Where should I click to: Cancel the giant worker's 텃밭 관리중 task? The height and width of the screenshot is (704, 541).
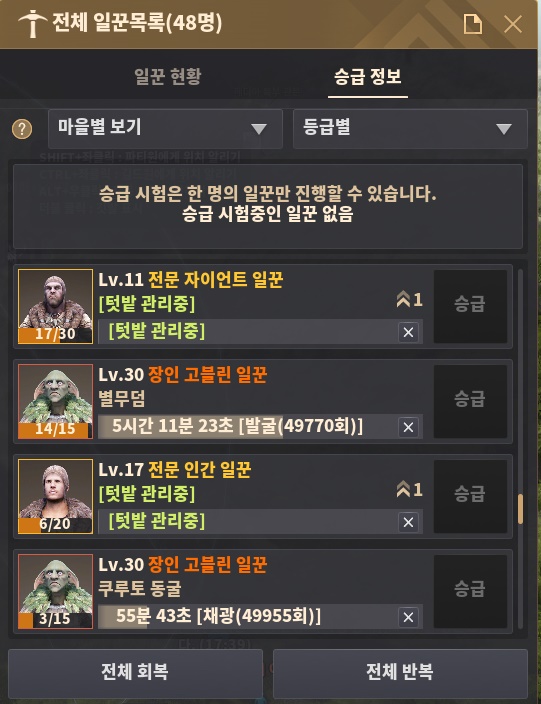pos(408,332)
